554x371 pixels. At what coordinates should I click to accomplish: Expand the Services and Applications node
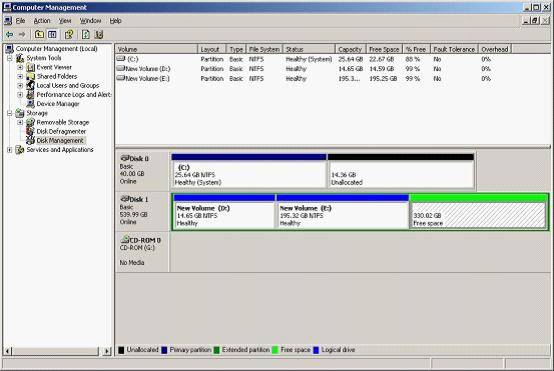point(10,150)
